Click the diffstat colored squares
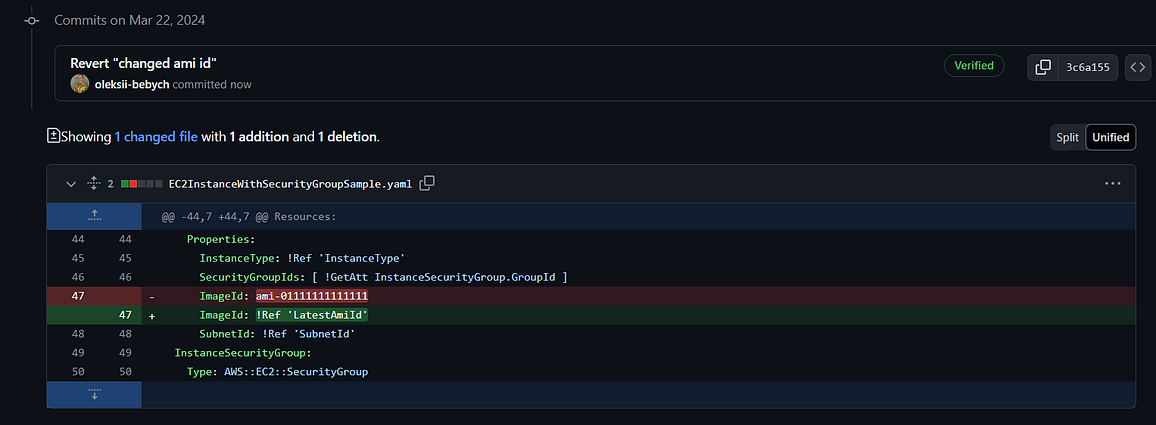The image size is (1156, 425). [142, 184]
